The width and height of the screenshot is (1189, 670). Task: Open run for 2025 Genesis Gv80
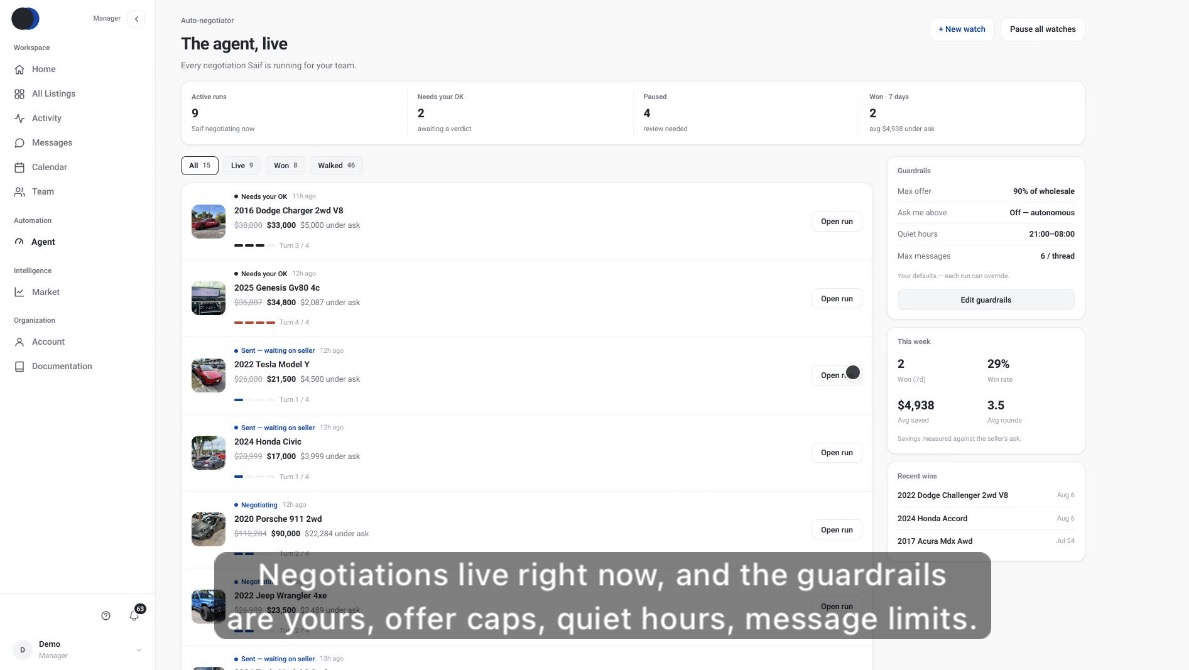click(x=836, y=299)
